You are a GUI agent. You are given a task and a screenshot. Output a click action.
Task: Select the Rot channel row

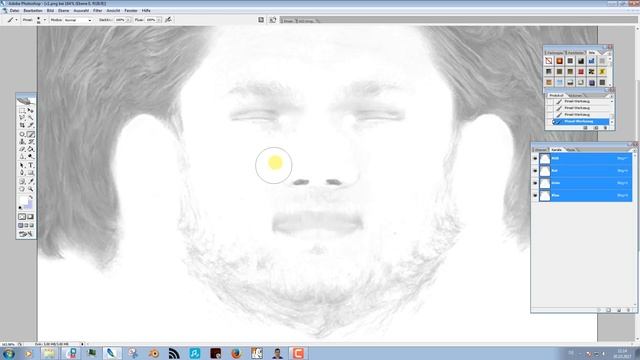pos(585,171)
